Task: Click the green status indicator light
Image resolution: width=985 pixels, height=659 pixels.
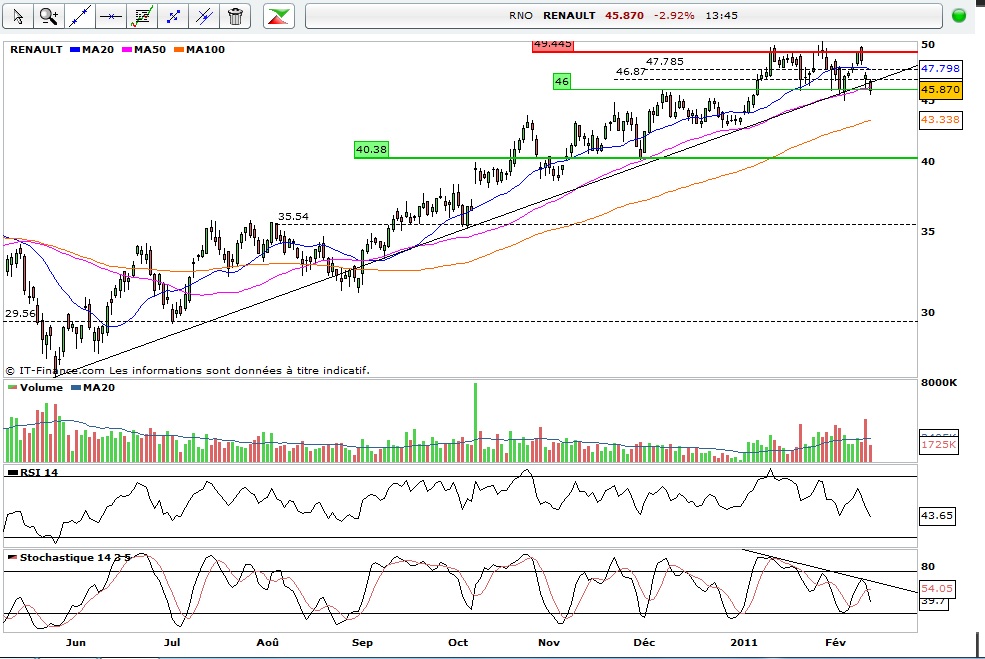Action: point(959,16)
